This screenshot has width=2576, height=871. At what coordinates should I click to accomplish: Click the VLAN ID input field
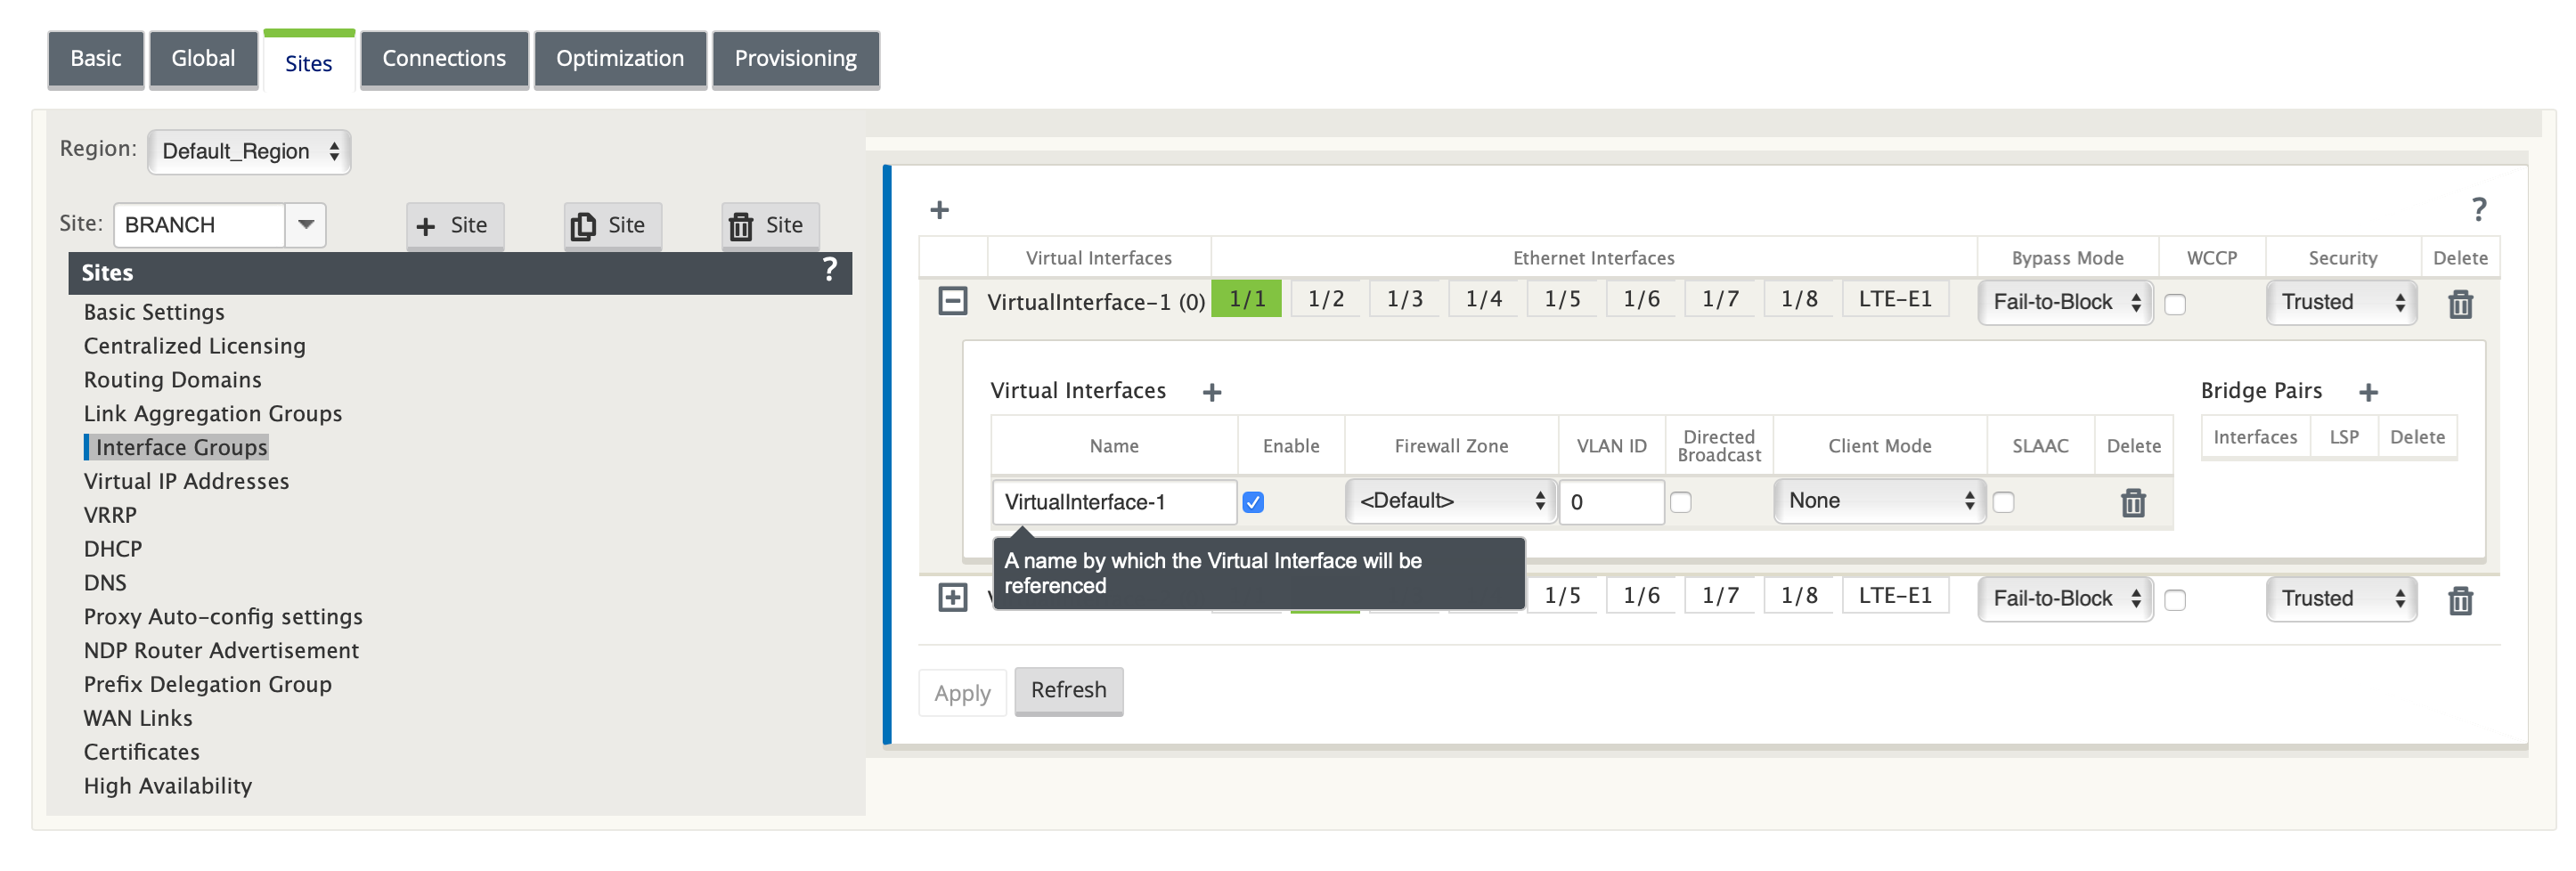(x=1610, y=502)
